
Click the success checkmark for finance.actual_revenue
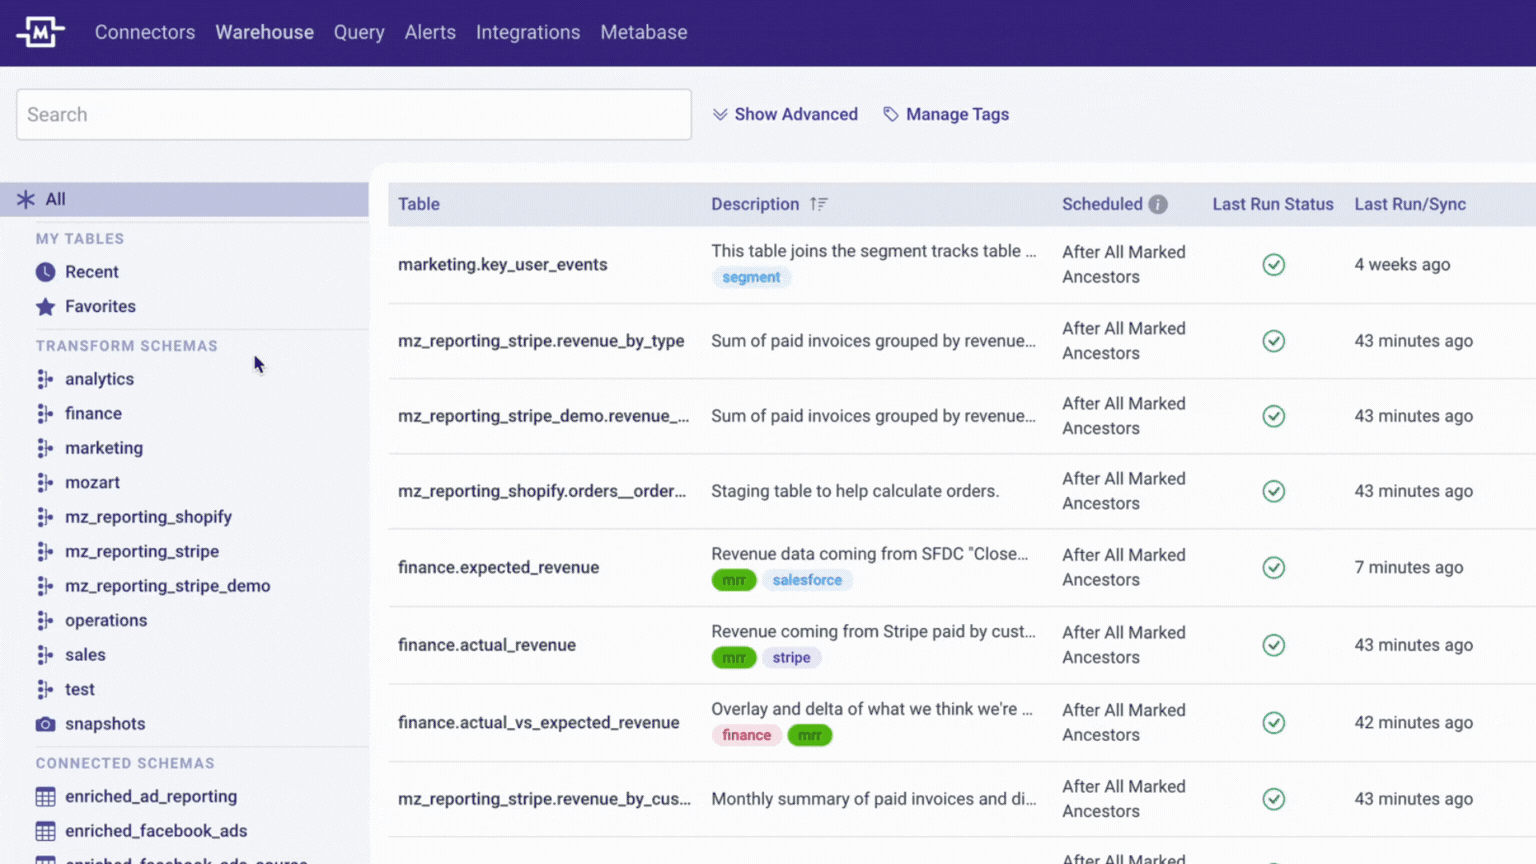1273,645
